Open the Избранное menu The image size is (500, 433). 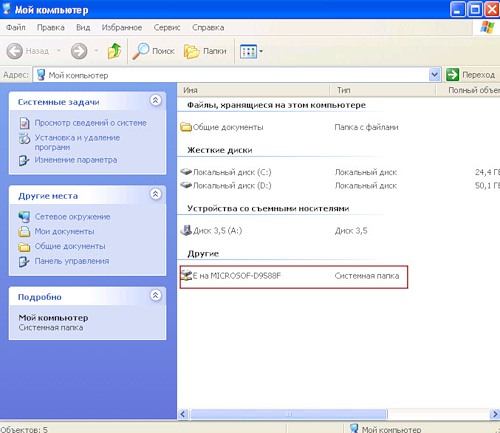coord(122,27)
